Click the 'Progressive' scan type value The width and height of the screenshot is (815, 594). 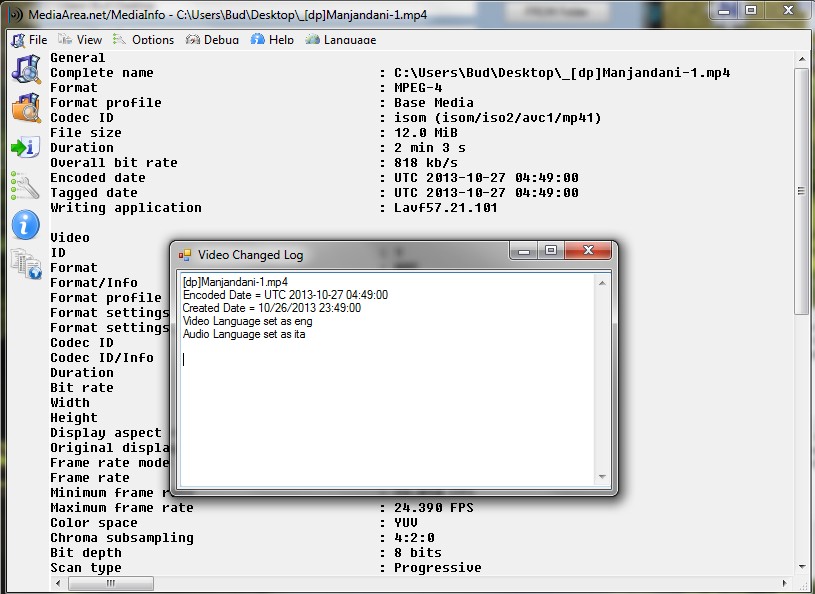(x=438, y=567)
